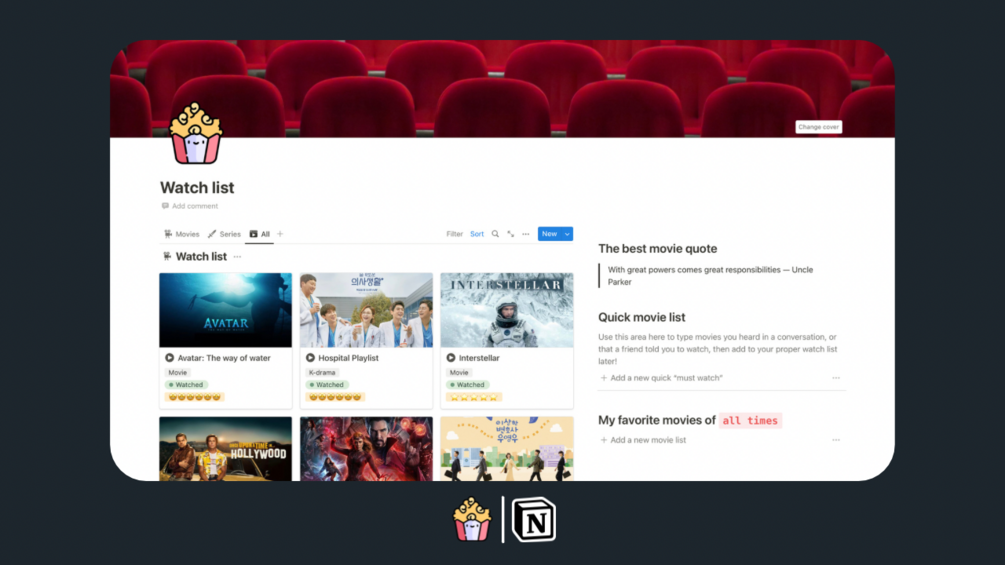
Task: Click the Movie tag on Interstellar card
Action: (459, 373)
